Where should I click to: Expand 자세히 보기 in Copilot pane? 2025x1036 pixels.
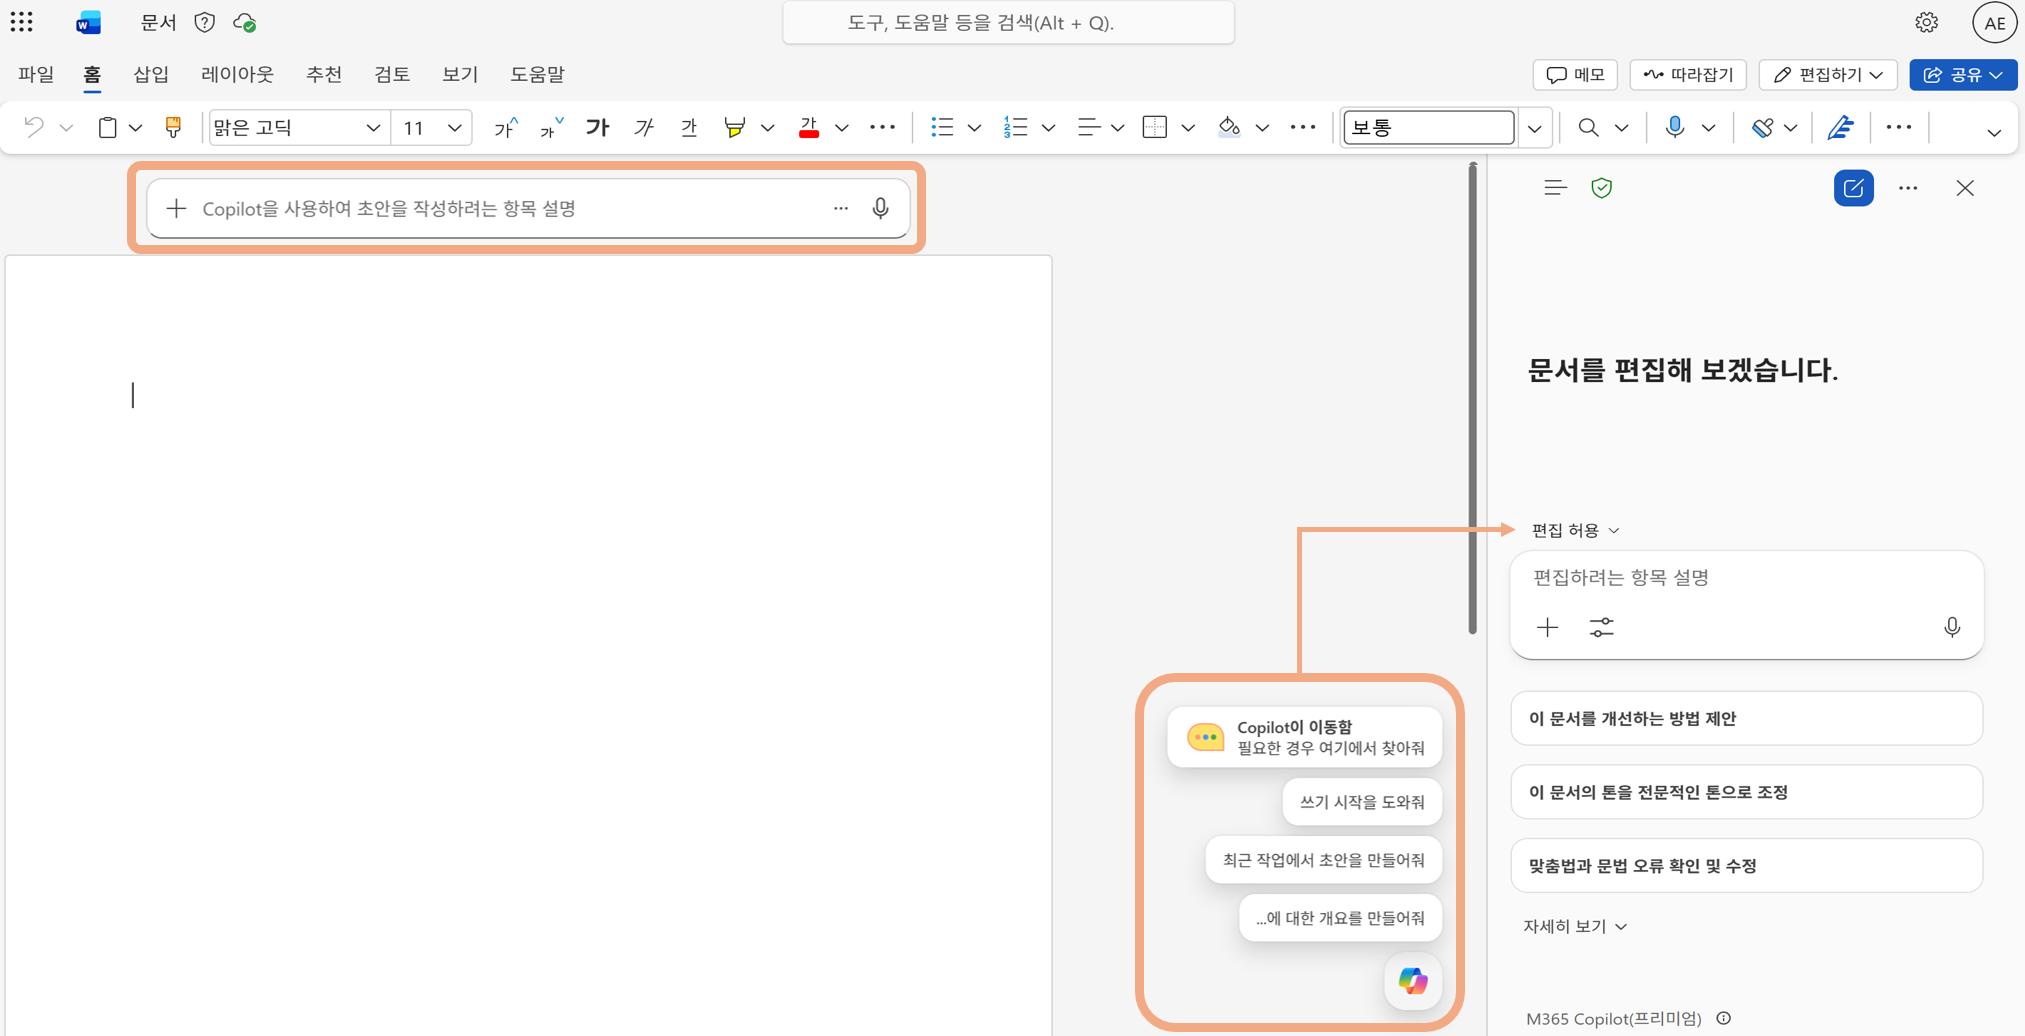[1575, 926]
